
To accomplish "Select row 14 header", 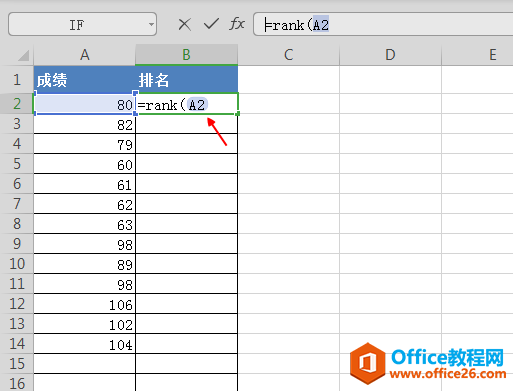I will pyautogui.click(x=17, y=344).
